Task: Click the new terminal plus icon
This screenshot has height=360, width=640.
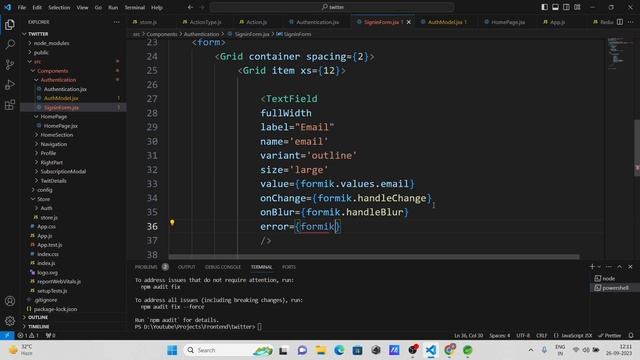Action: click(592, 267)
